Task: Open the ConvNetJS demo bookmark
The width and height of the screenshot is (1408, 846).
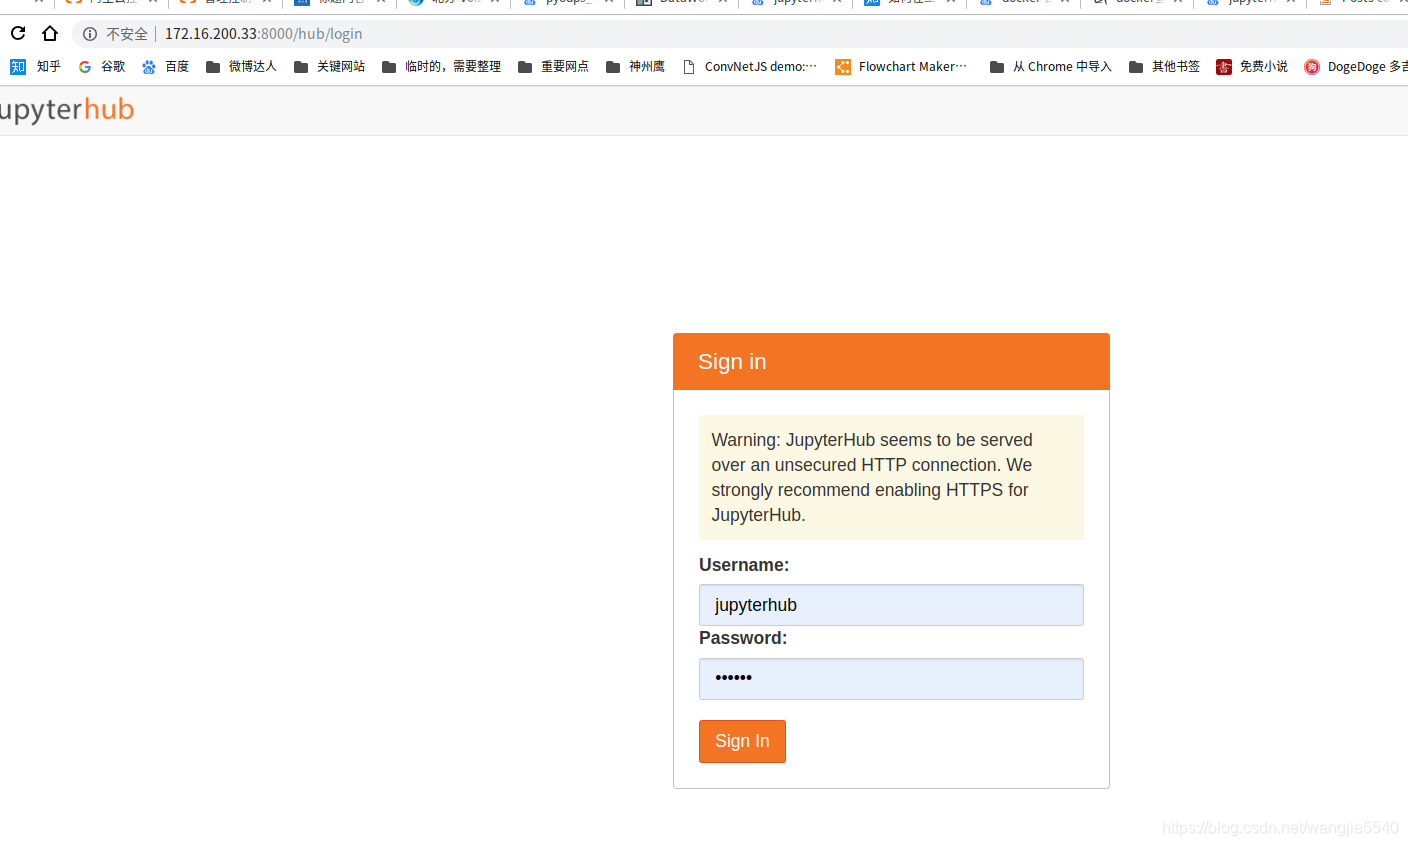Action: [x=749, y=67]
